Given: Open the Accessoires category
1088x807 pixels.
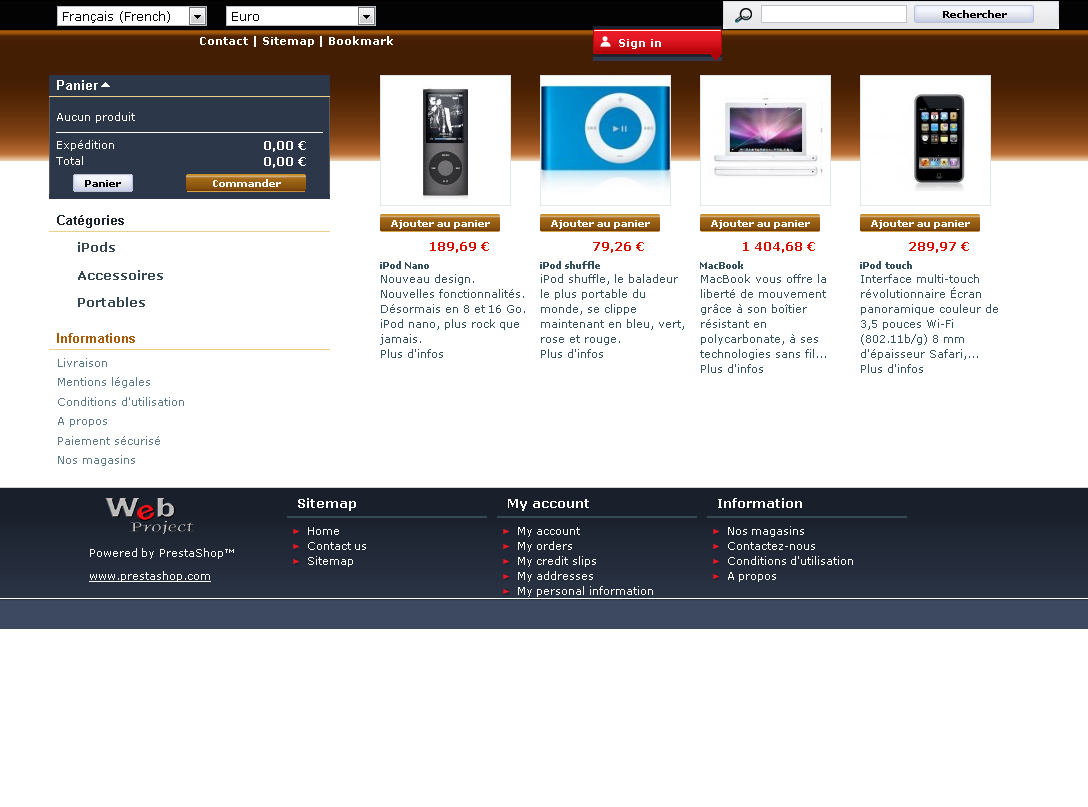Looking at the screenshot, I should 120,275.
